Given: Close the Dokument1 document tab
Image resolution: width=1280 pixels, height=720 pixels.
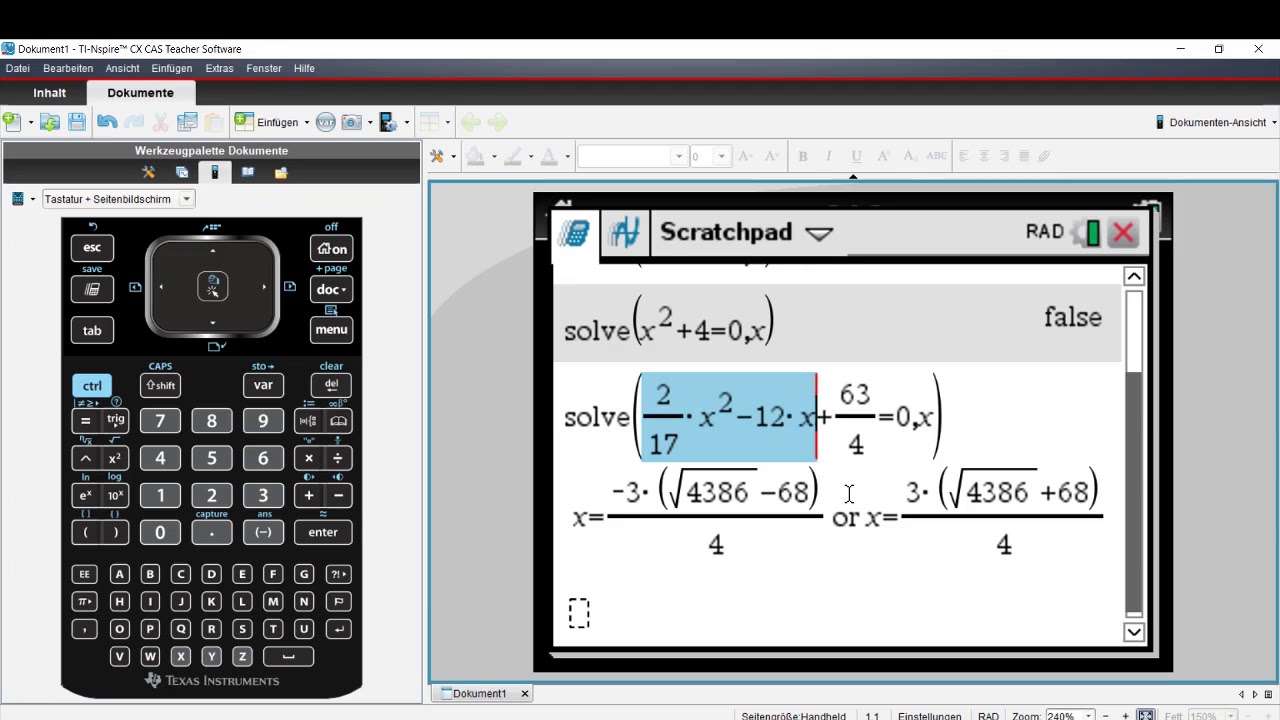Looking at the screenshot, I should 524,693.
